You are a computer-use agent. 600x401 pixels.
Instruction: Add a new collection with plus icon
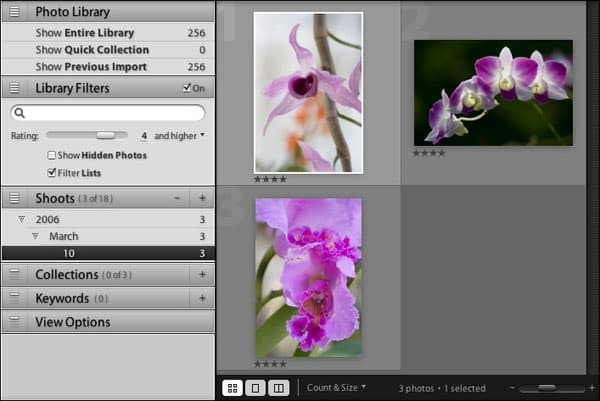pyautogui.click(x=202, y=274)
